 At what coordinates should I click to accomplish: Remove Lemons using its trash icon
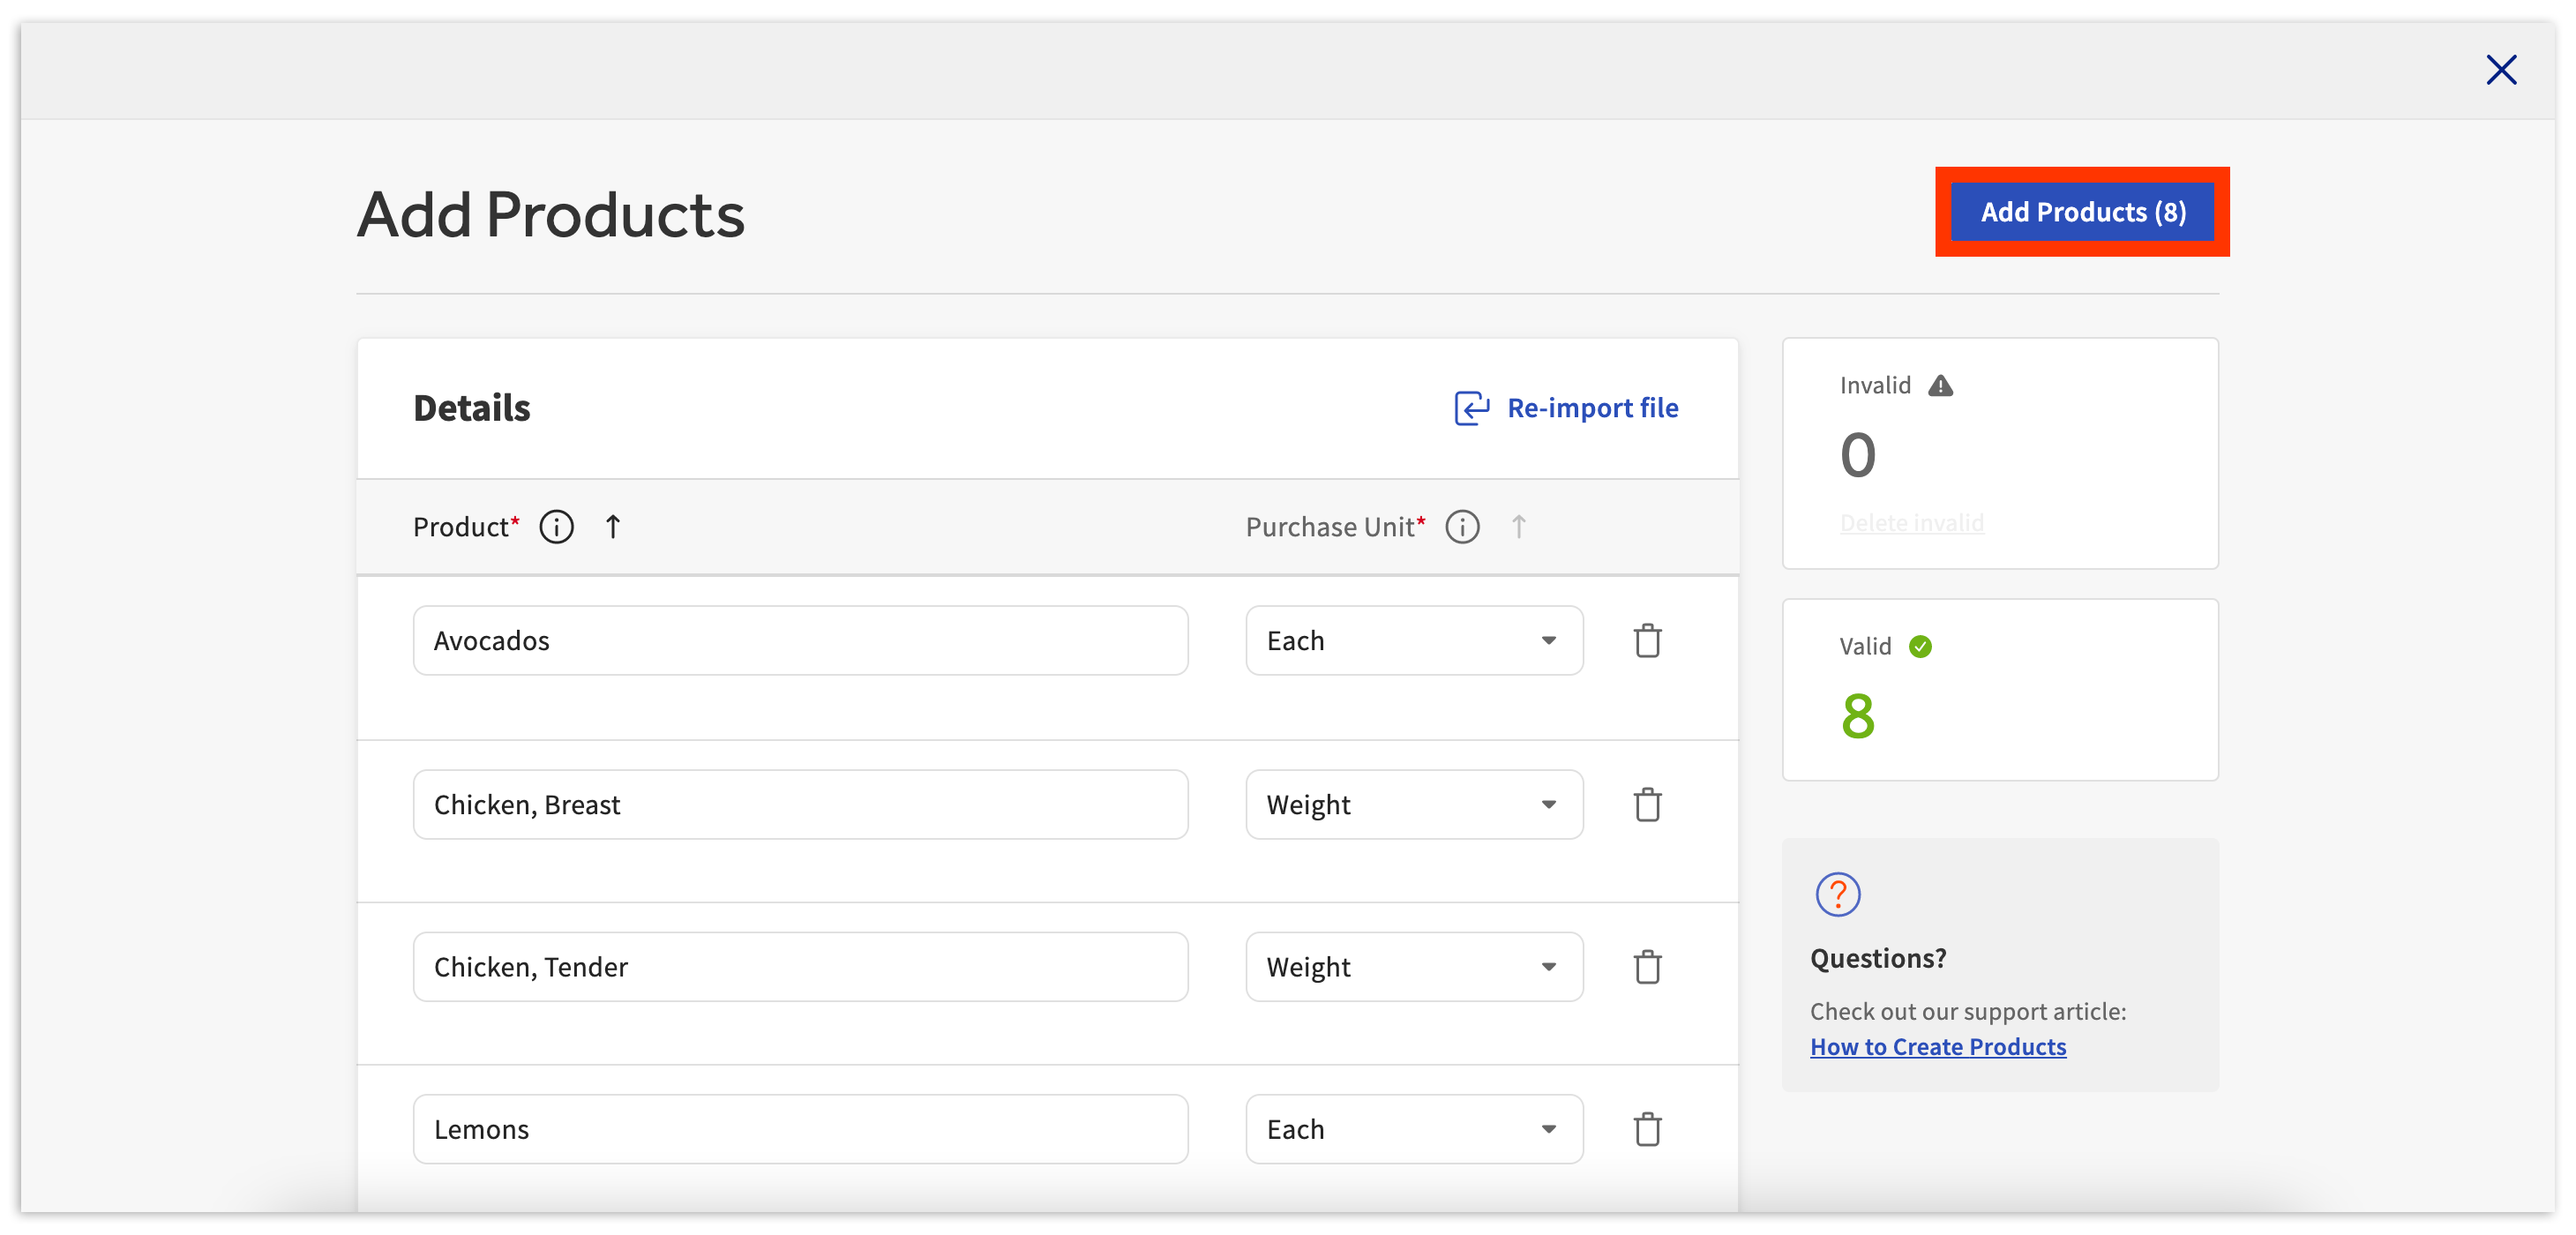1647,1129
